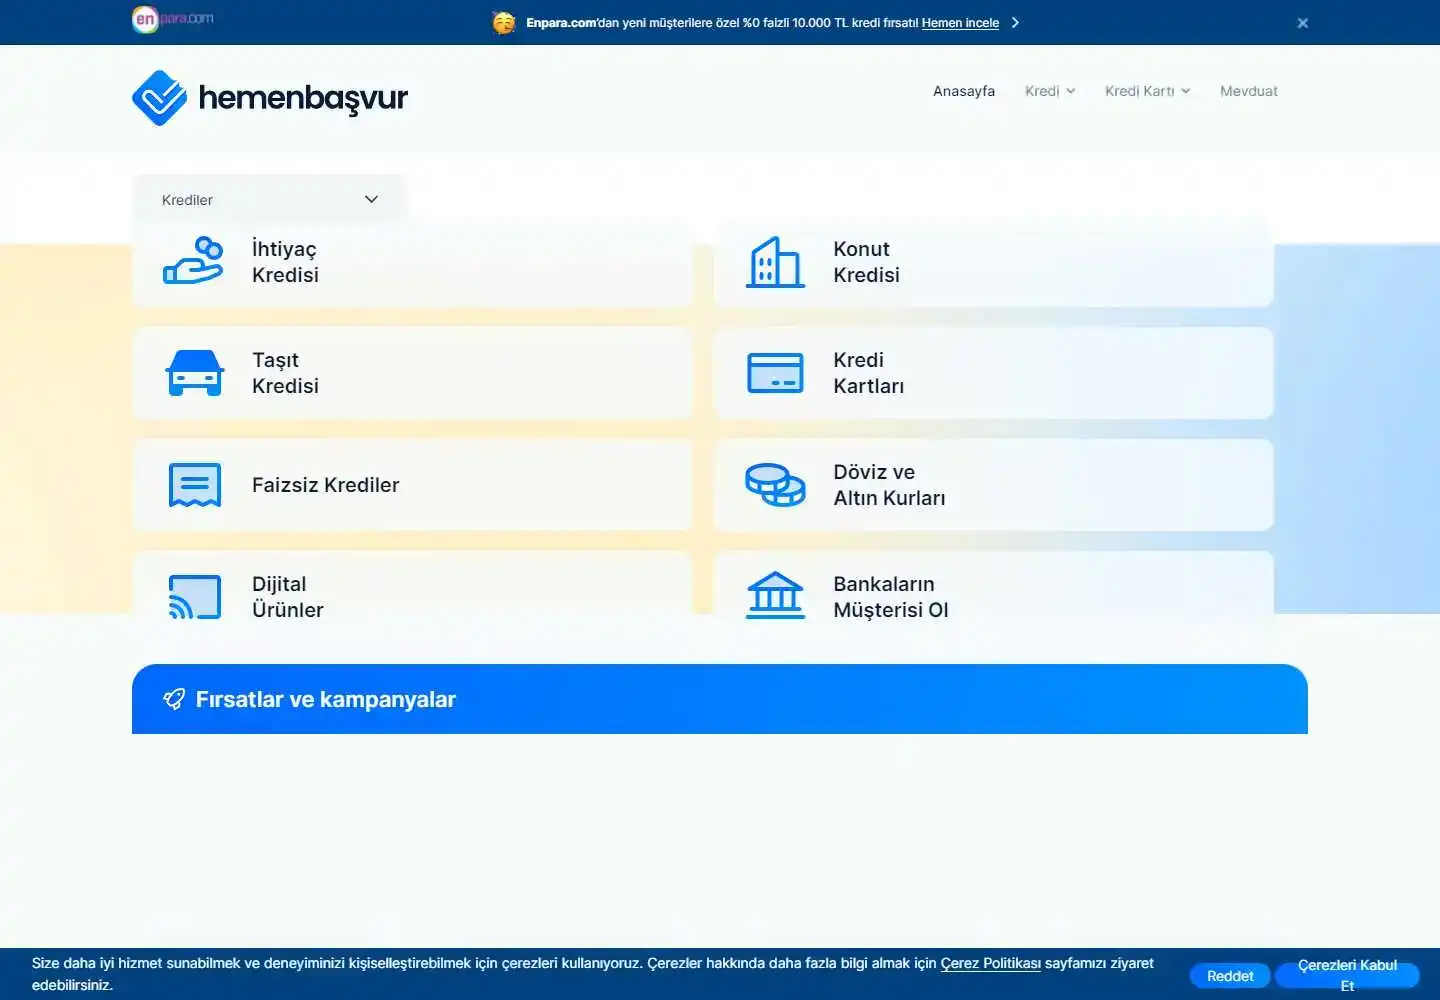Open the Çerez Politikası link
The width and height of the screenshot is (1440, 1000).
tap(990, 963)
